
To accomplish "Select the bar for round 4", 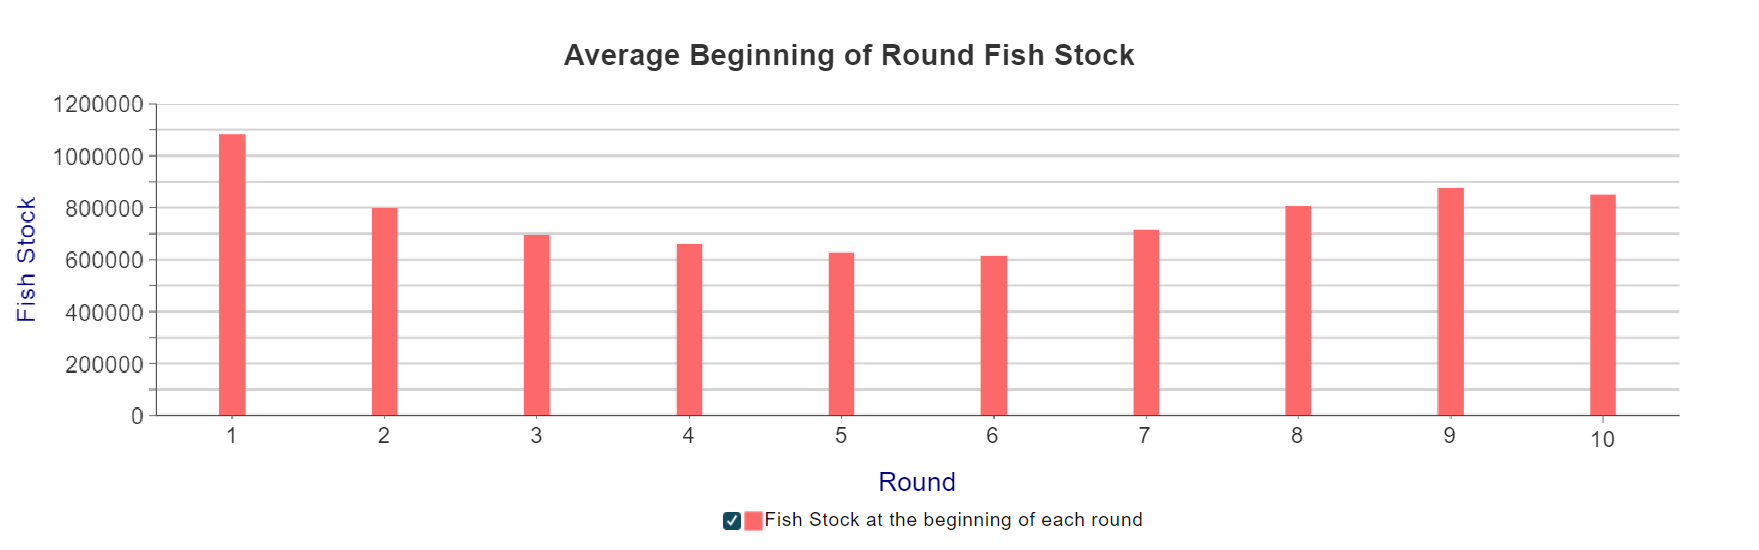I will pos(689,329).
